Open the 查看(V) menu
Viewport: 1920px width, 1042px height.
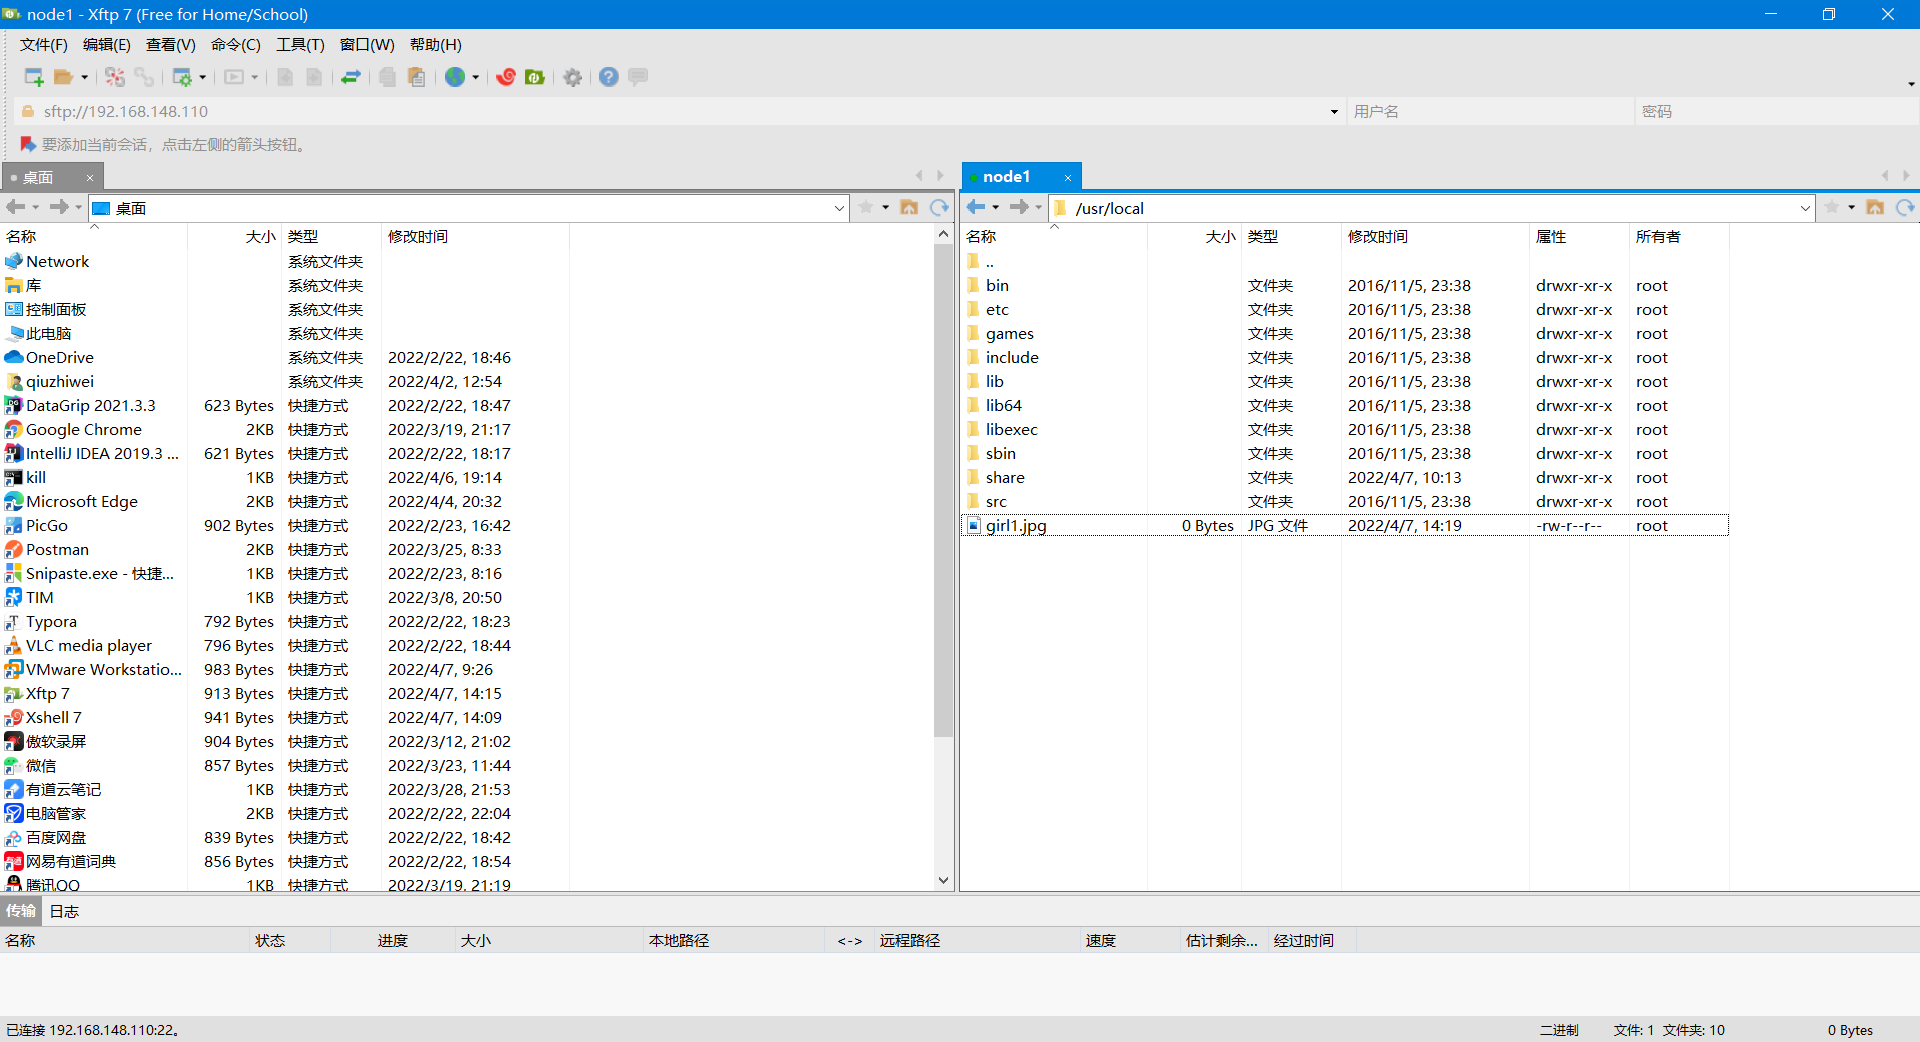coord(171,45)
